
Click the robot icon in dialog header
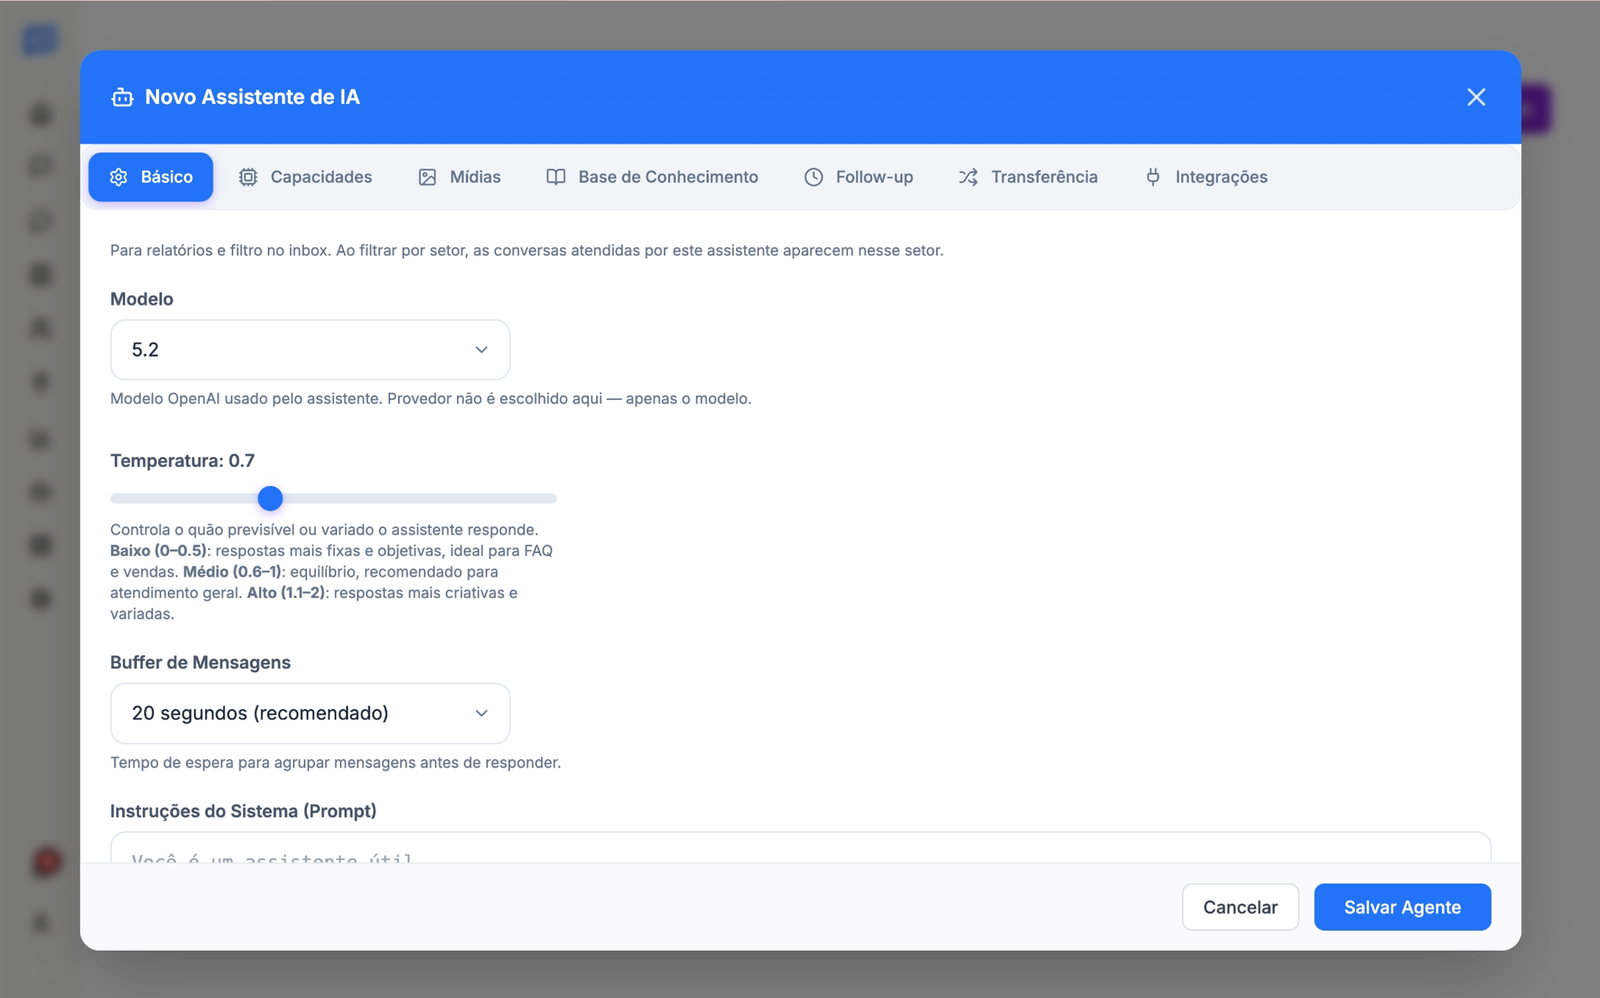click(122, 97)
